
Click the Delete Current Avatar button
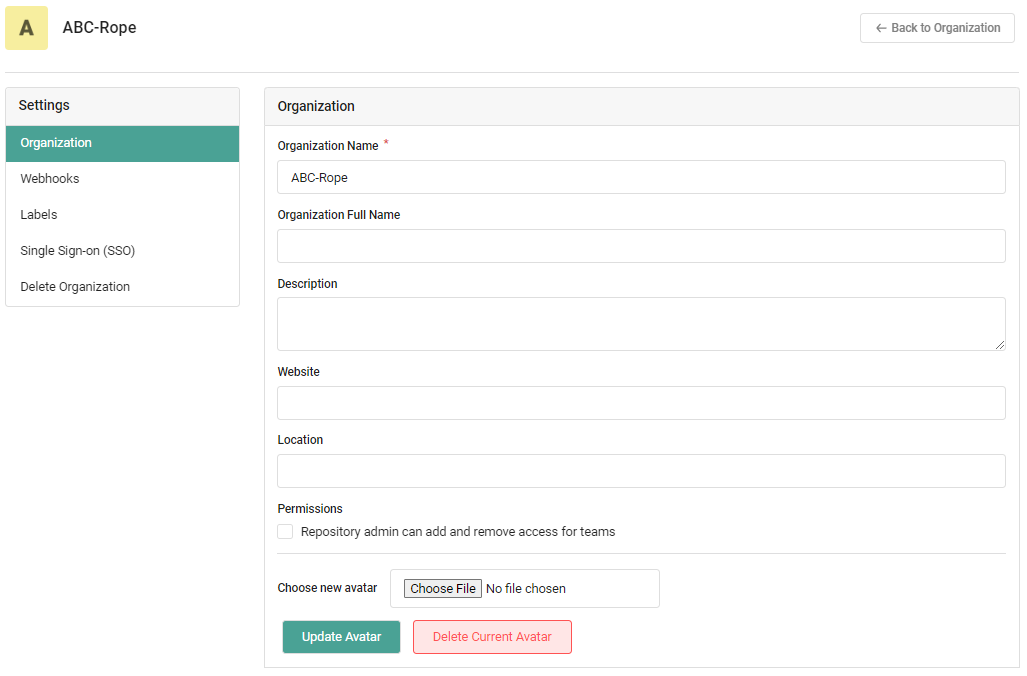(492, 637)
